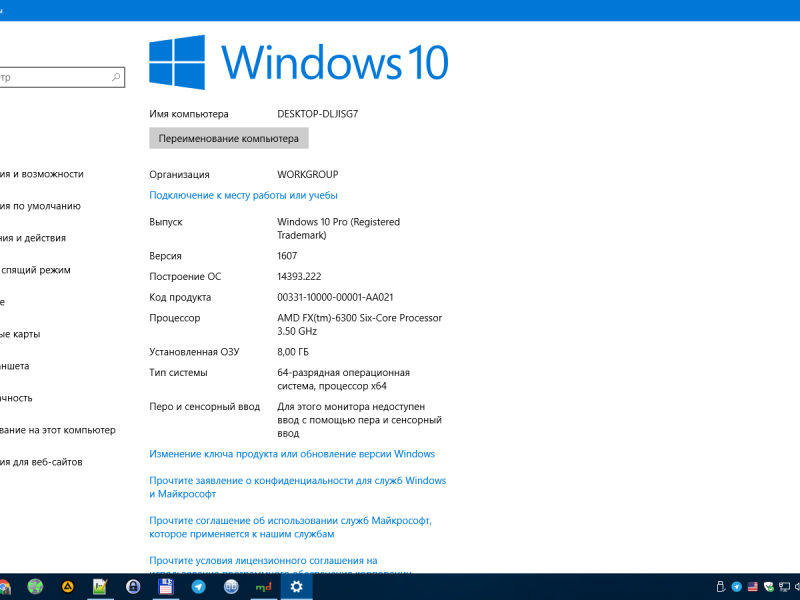This screenshot has width=800, height=600.
Task: Select sidebar item ending 'на этот компьютер'
Action: (58, 430)
